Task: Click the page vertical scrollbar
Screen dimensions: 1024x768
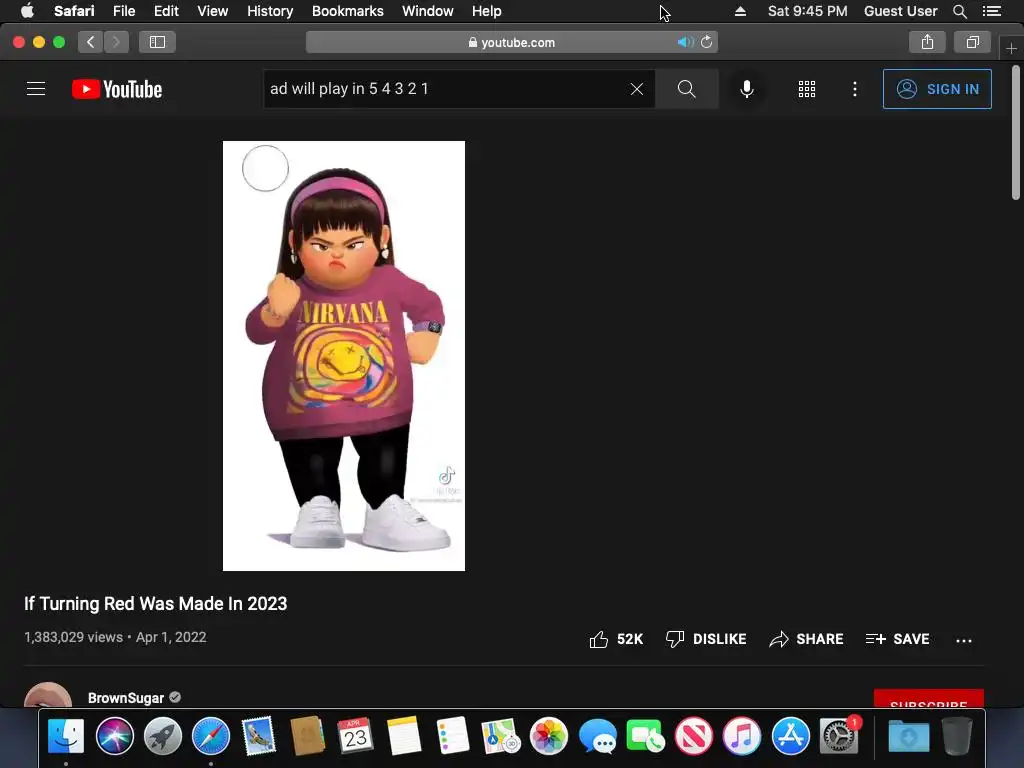Action: (1016, 133)
